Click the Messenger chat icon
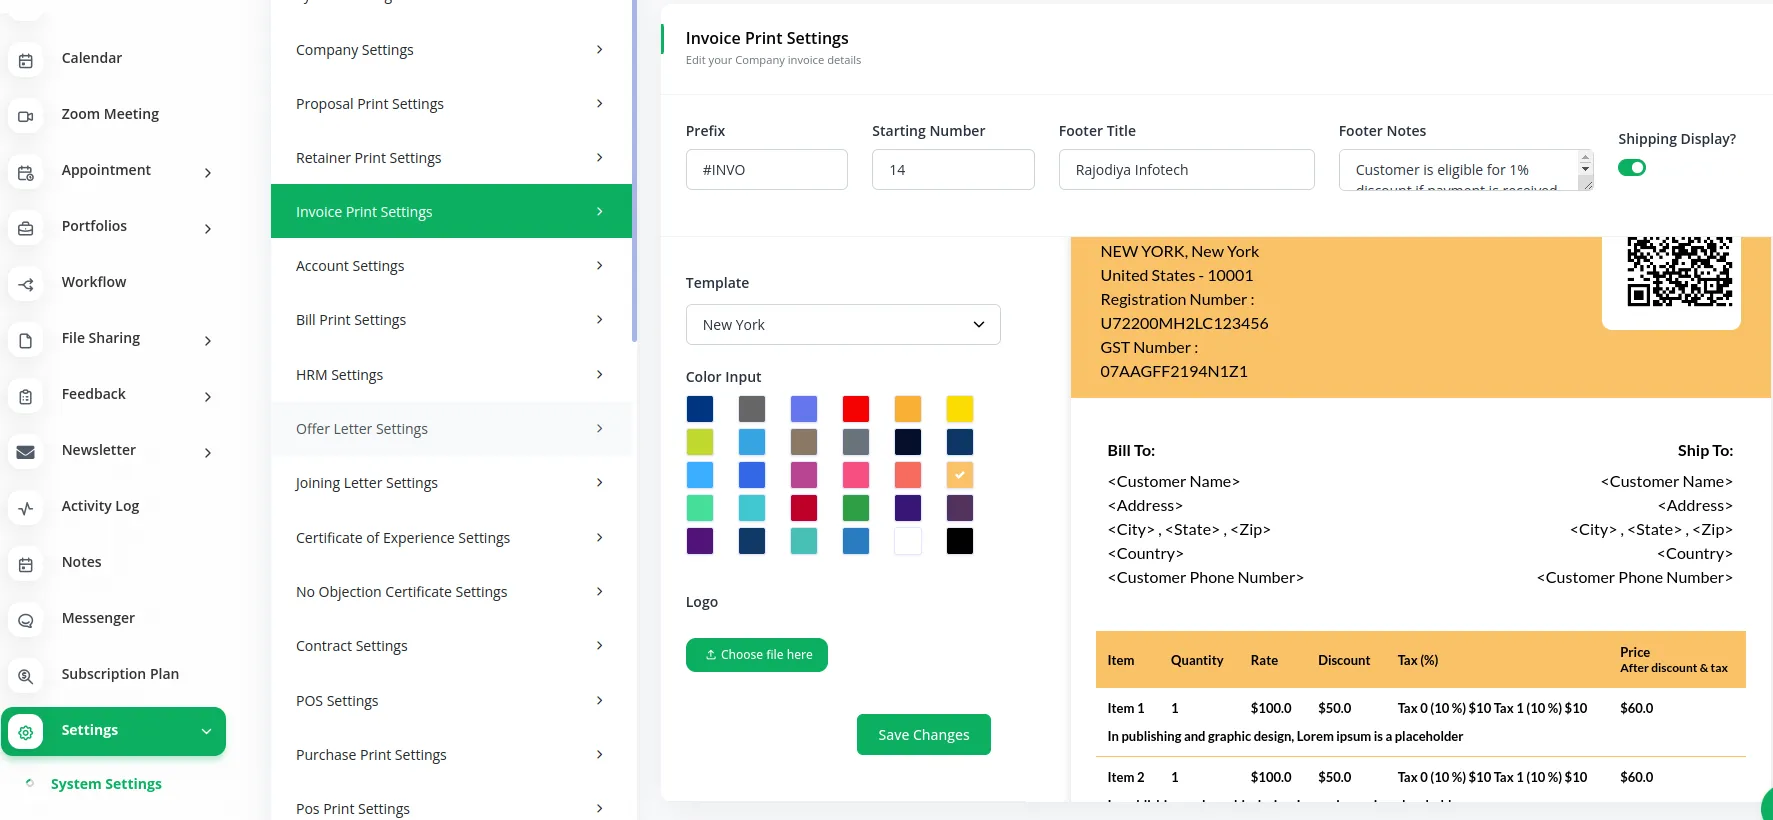Image resolution: width=1773 pixels, height=820 pixels. (x=26, y=620)
